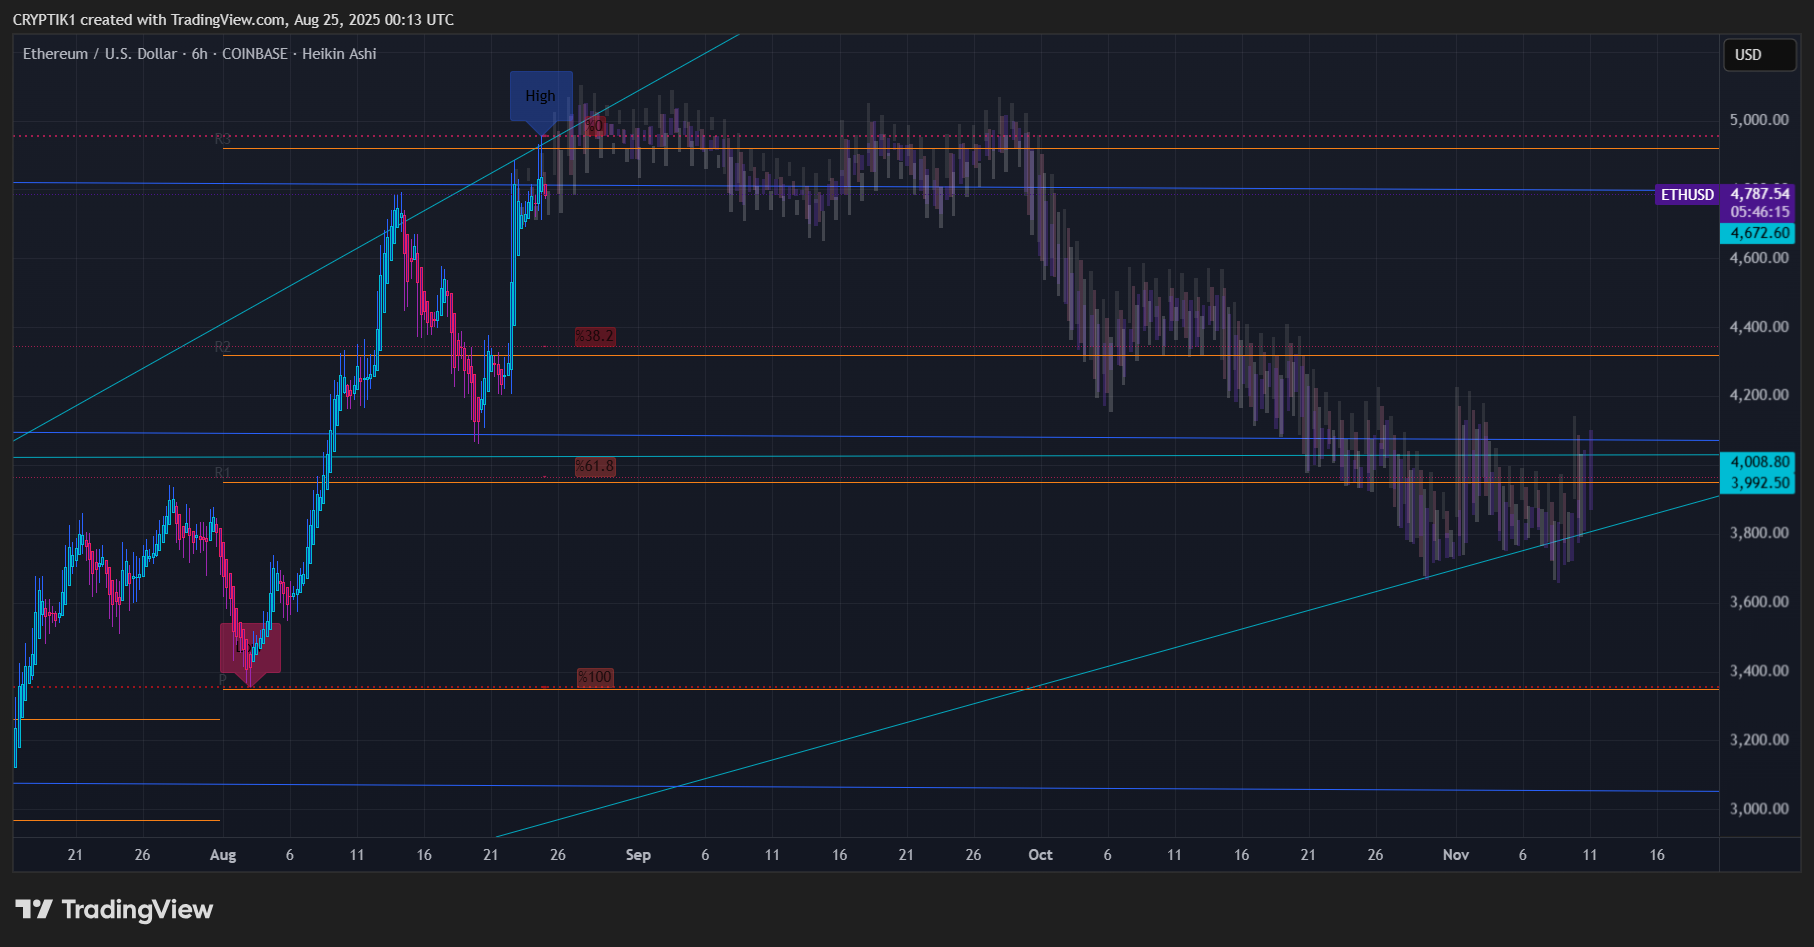This screenshot has height=947, width=1814.
Task: Click the R3 pivot label
Action: tap(223, 139)
